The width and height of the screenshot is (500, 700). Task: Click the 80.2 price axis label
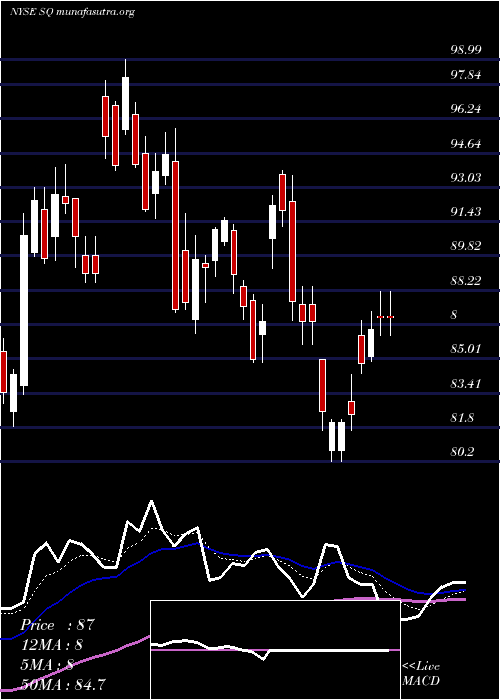[x=462, y=452]
